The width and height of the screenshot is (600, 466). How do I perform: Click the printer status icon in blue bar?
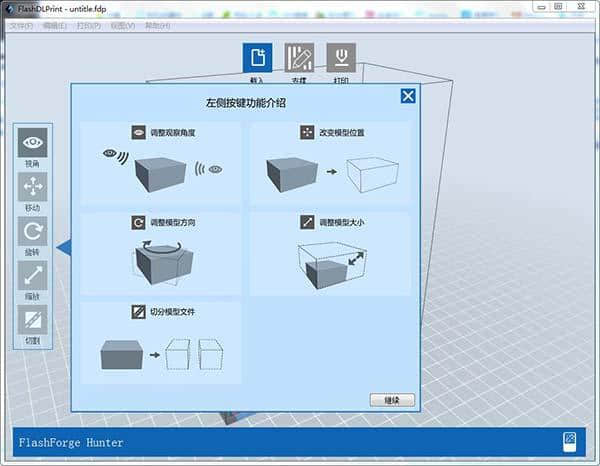(x=569, y=440)
